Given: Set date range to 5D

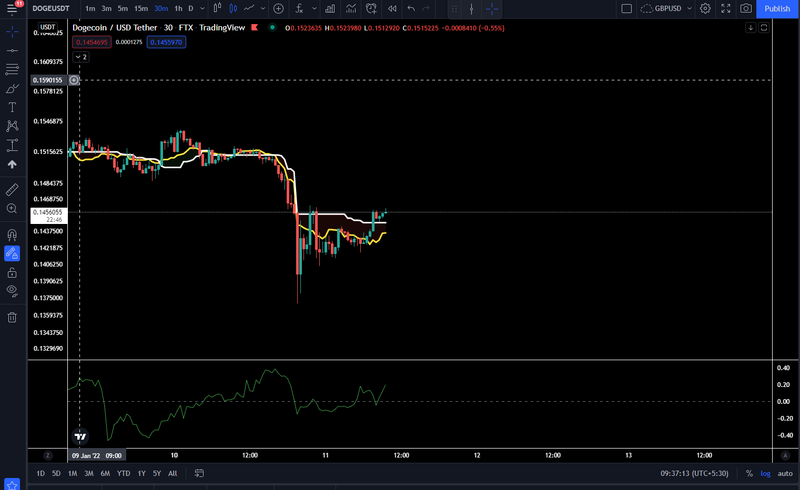Looking at the screenshot, I should [56, 473].
